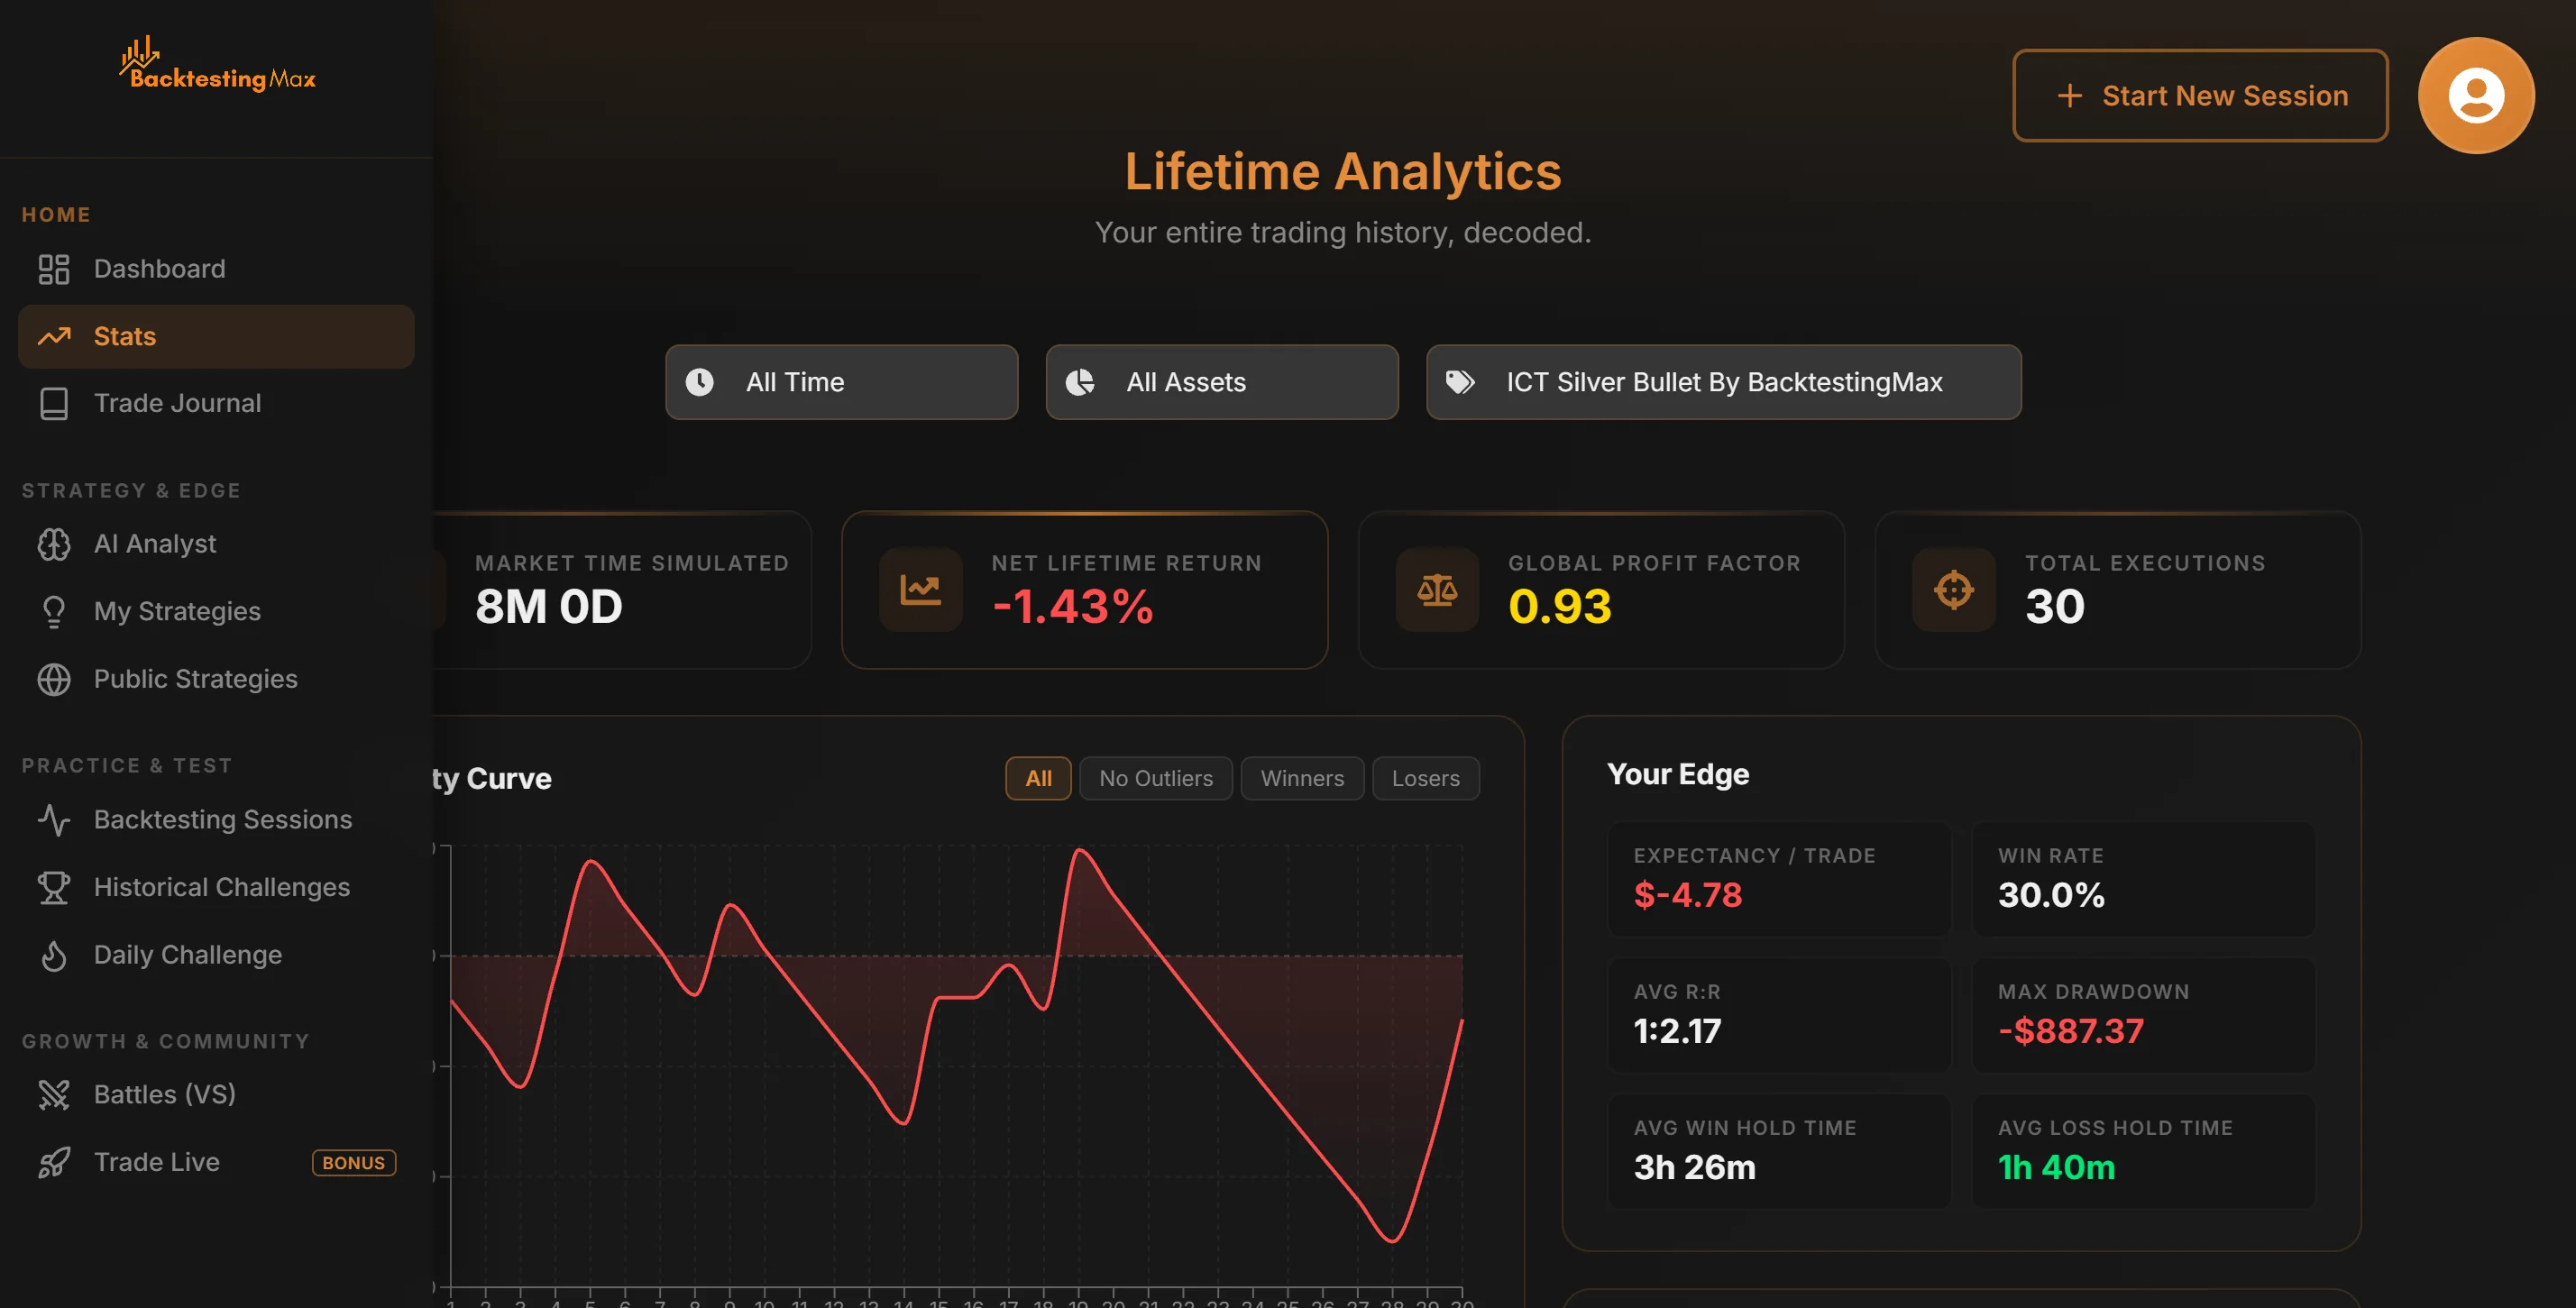Screen dimensions: 2576x1308
Task: Select the Winners curve filter
Action: tap(1302, 778)
